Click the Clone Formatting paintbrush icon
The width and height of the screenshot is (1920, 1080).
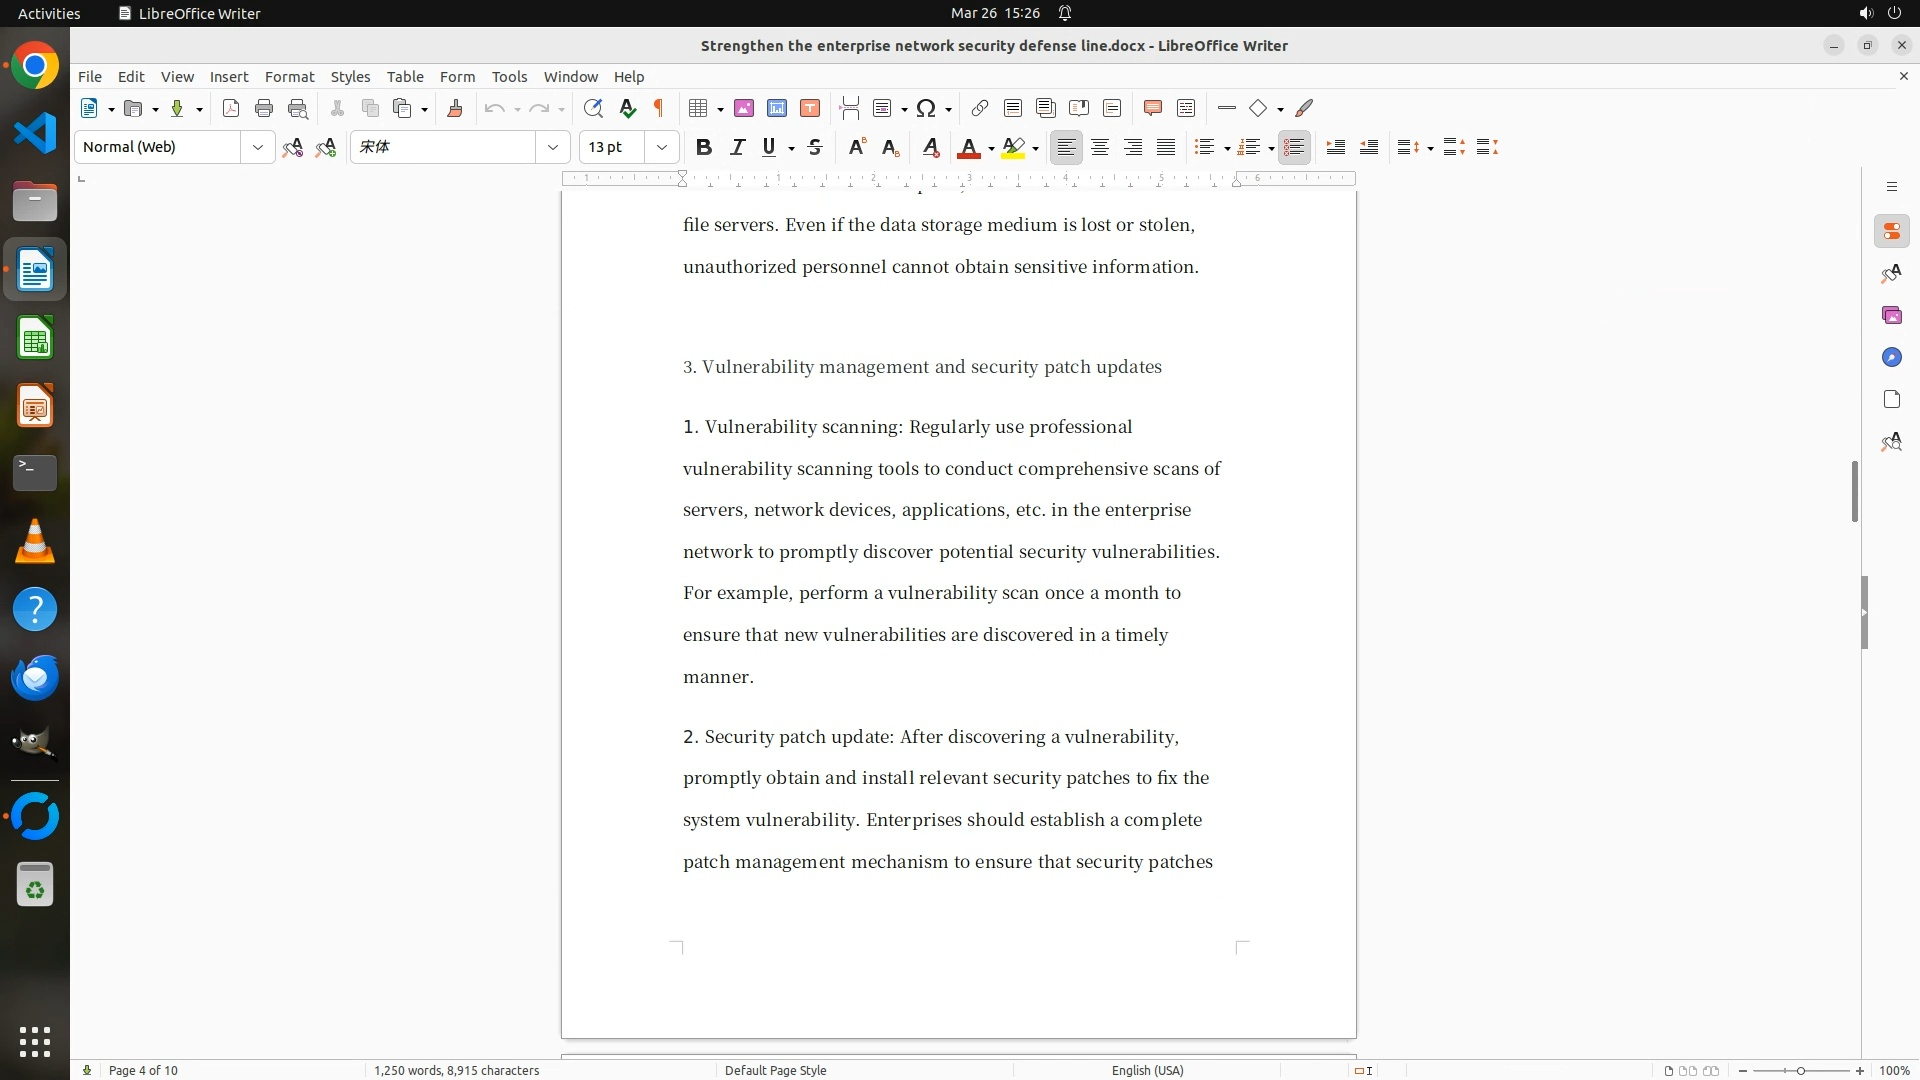tap(455, 109)
